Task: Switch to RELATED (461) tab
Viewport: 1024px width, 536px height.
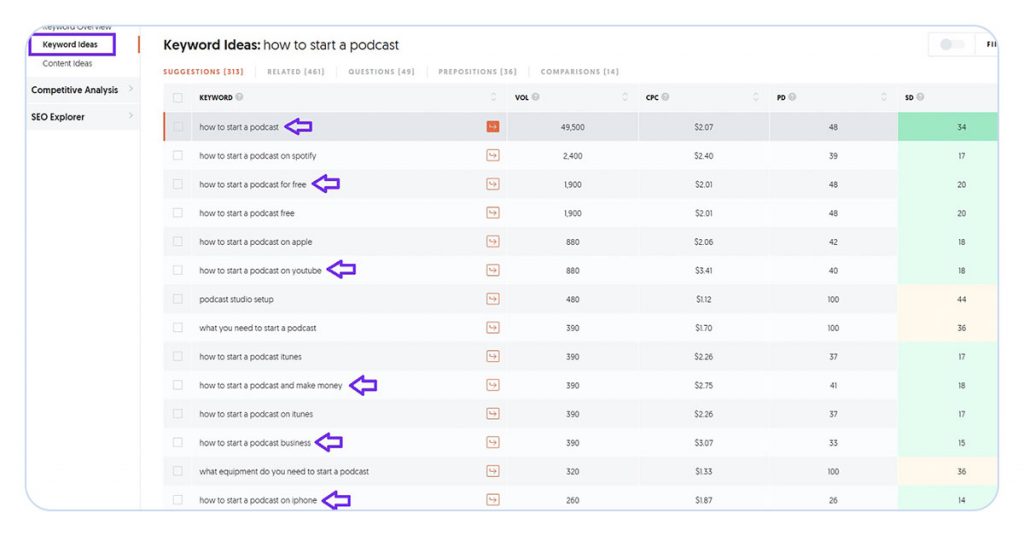Action: pos(296,72)
